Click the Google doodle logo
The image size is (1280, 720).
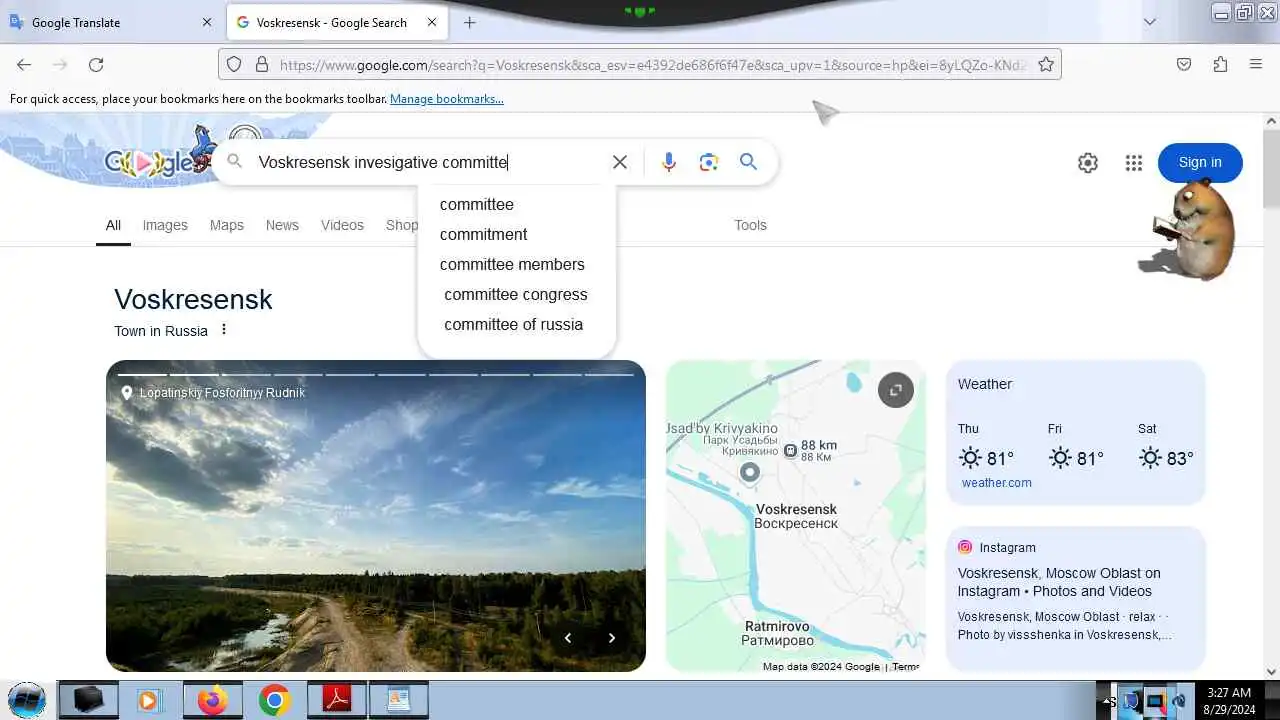[x=158, y=160]
